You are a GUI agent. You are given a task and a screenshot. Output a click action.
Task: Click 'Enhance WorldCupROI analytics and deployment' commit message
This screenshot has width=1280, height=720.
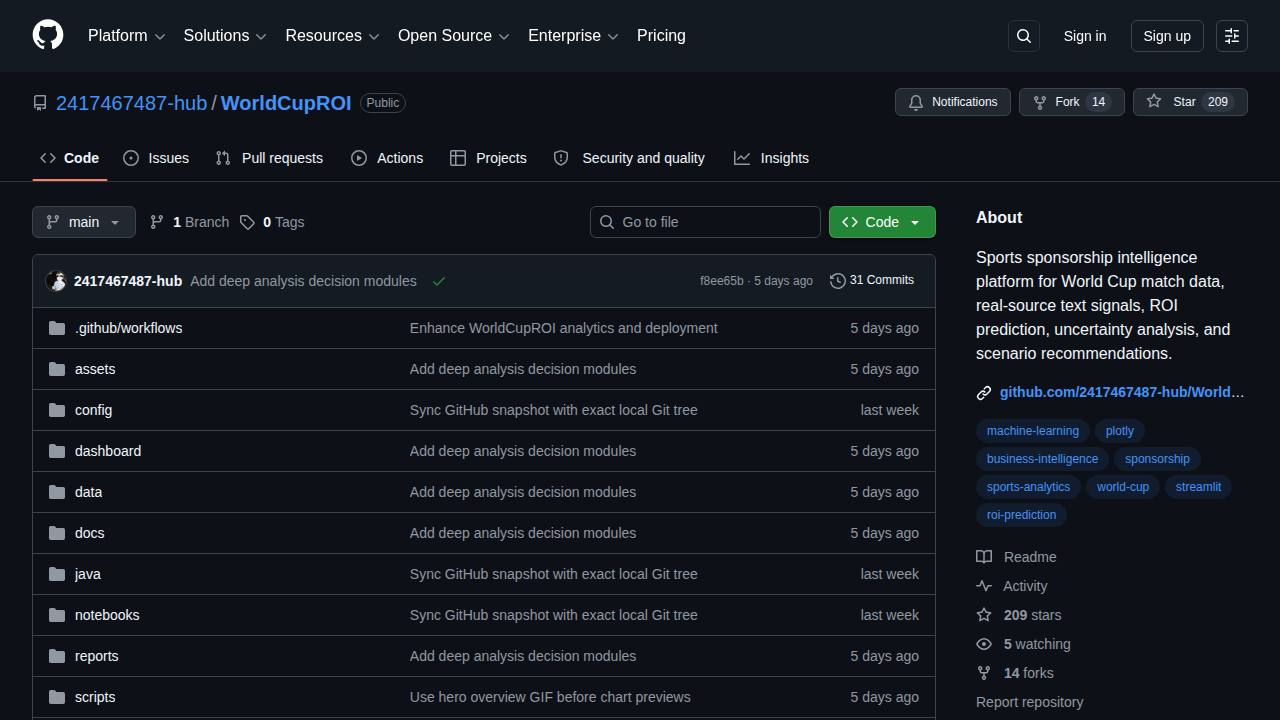point(564,328)
